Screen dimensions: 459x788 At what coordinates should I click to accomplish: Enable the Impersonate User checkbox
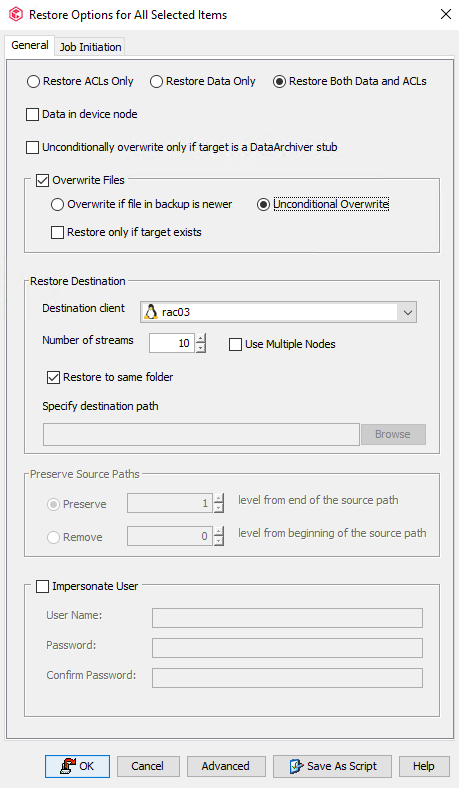[x=42, y=586]
